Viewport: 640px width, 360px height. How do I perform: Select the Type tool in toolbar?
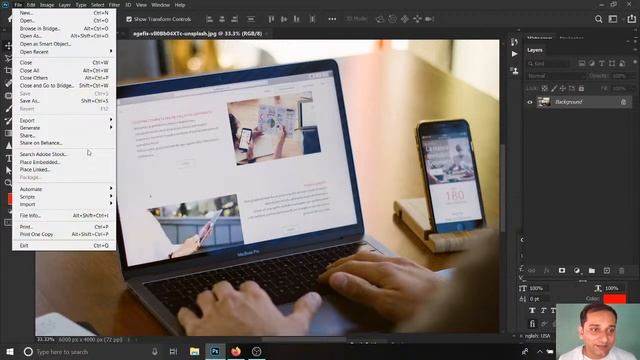coord(8,158)
